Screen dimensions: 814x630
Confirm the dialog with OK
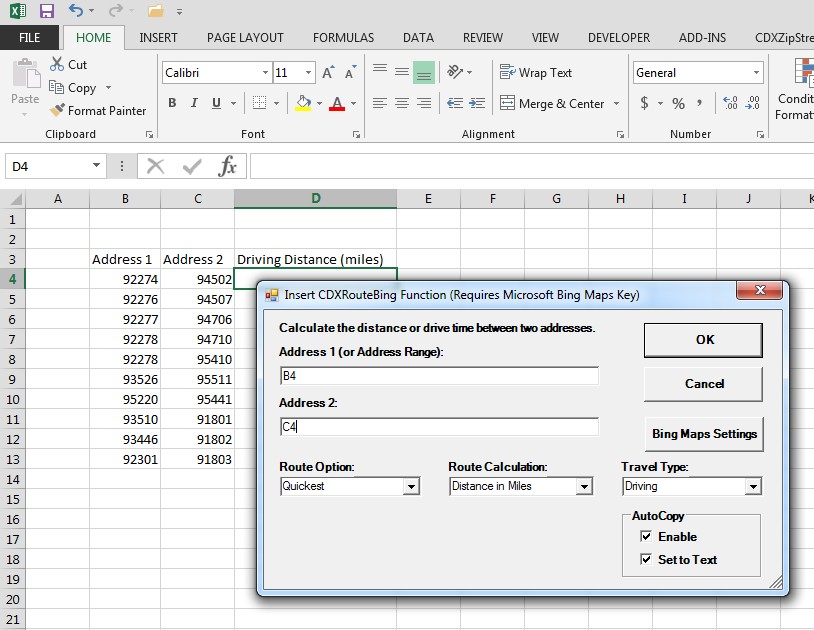(703, 340)
